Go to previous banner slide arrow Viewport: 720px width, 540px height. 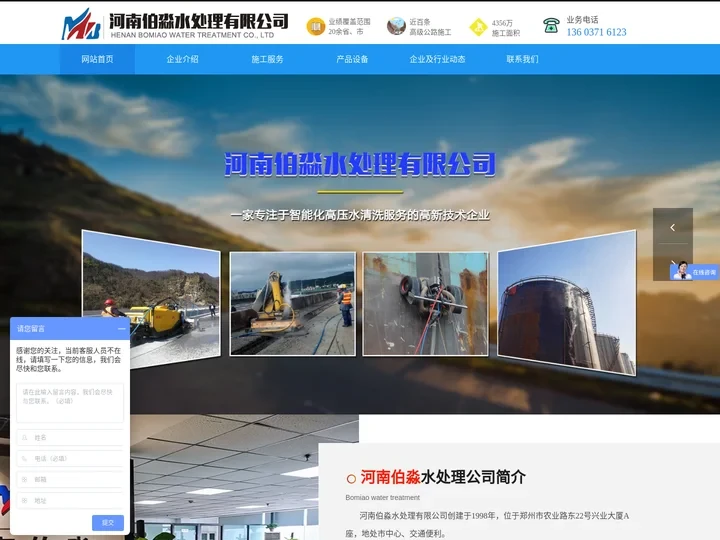(x=673, y=227)
